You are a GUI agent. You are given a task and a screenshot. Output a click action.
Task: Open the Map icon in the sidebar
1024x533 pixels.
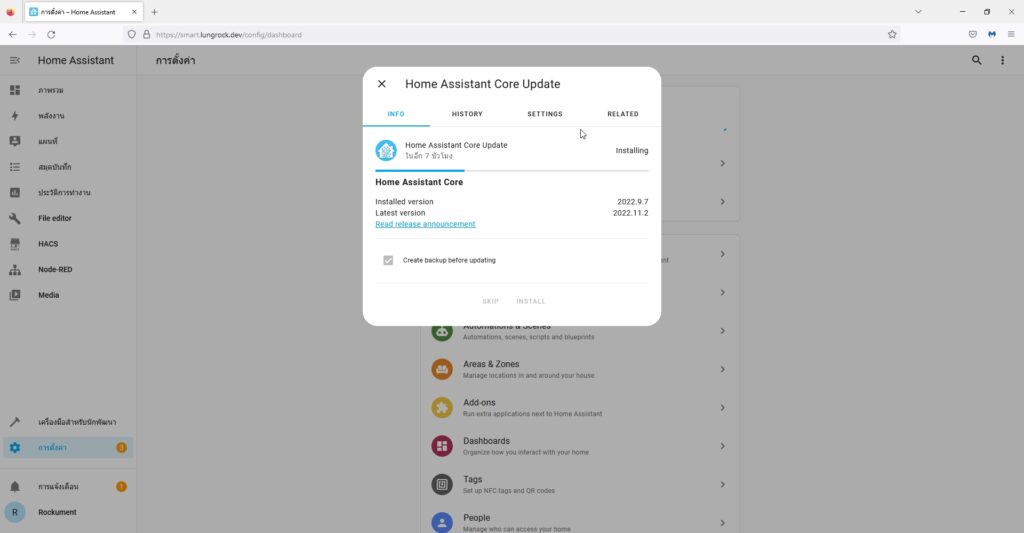click(14, 141)
